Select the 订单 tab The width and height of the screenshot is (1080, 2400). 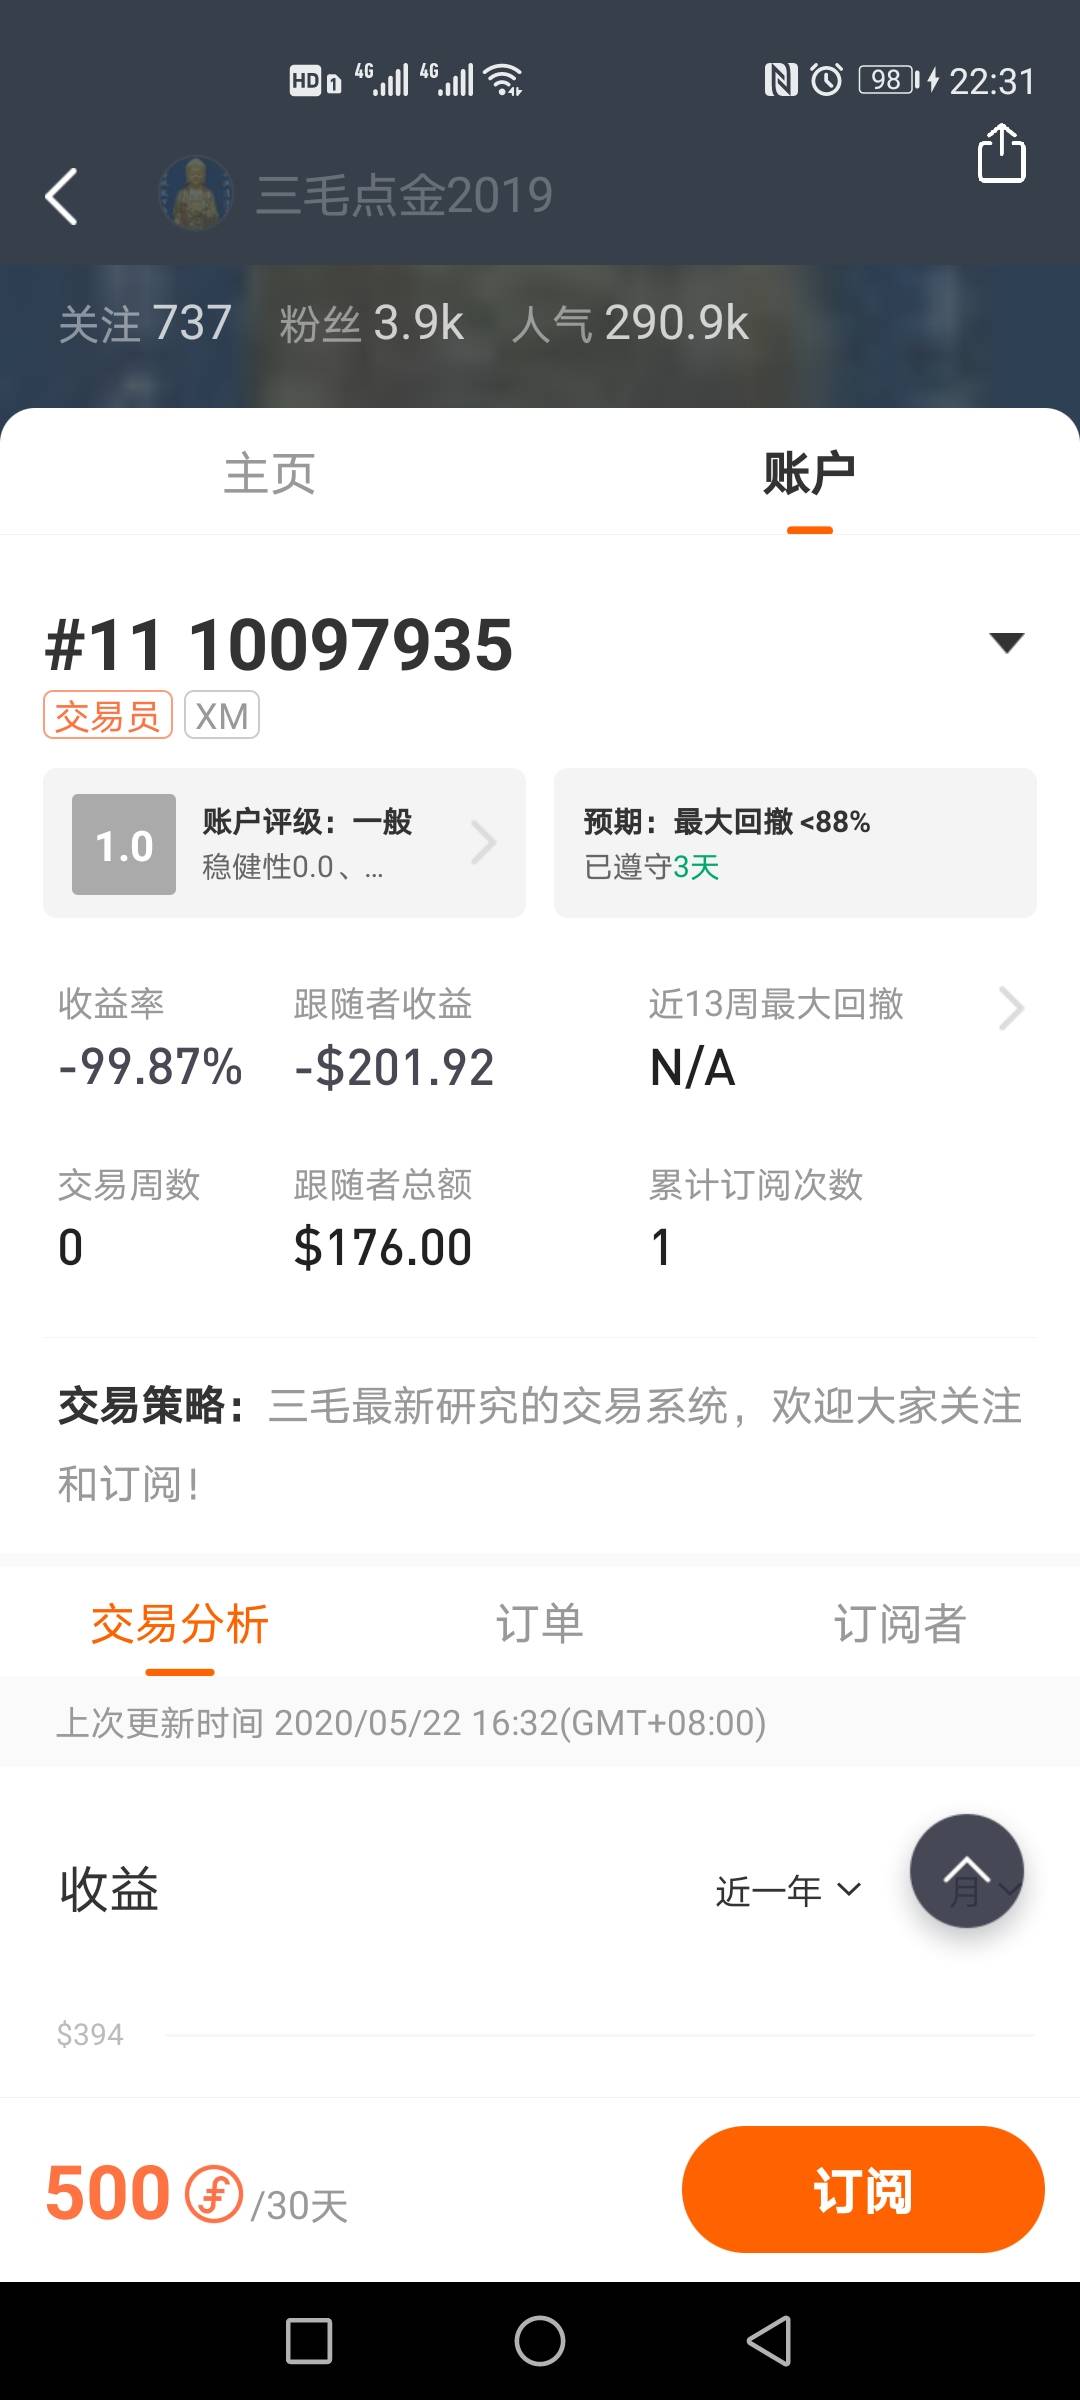540,1624
